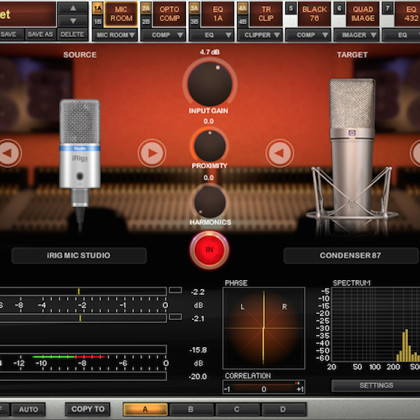This screenshot has height=420, width=420.
Task: Toggle slot 5 chain button
Action: click(x=291, y=8)
